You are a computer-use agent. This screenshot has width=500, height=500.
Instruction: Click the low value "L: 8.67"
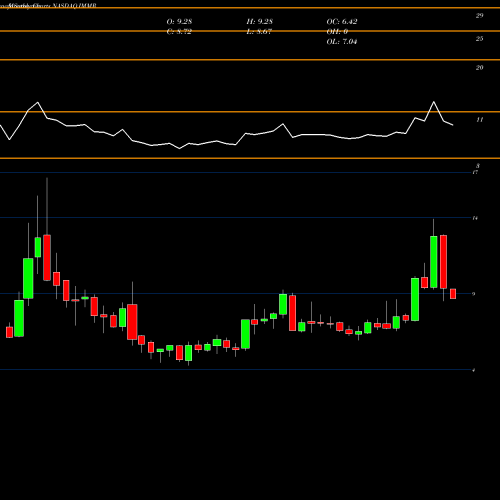(260, 32)
